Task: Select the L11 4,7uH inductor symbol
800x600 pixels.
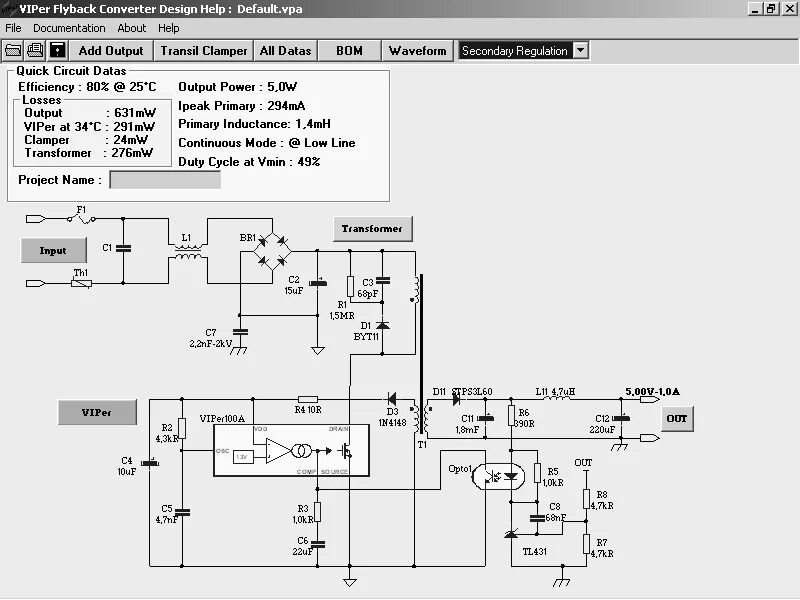Action: pos(556,397)
